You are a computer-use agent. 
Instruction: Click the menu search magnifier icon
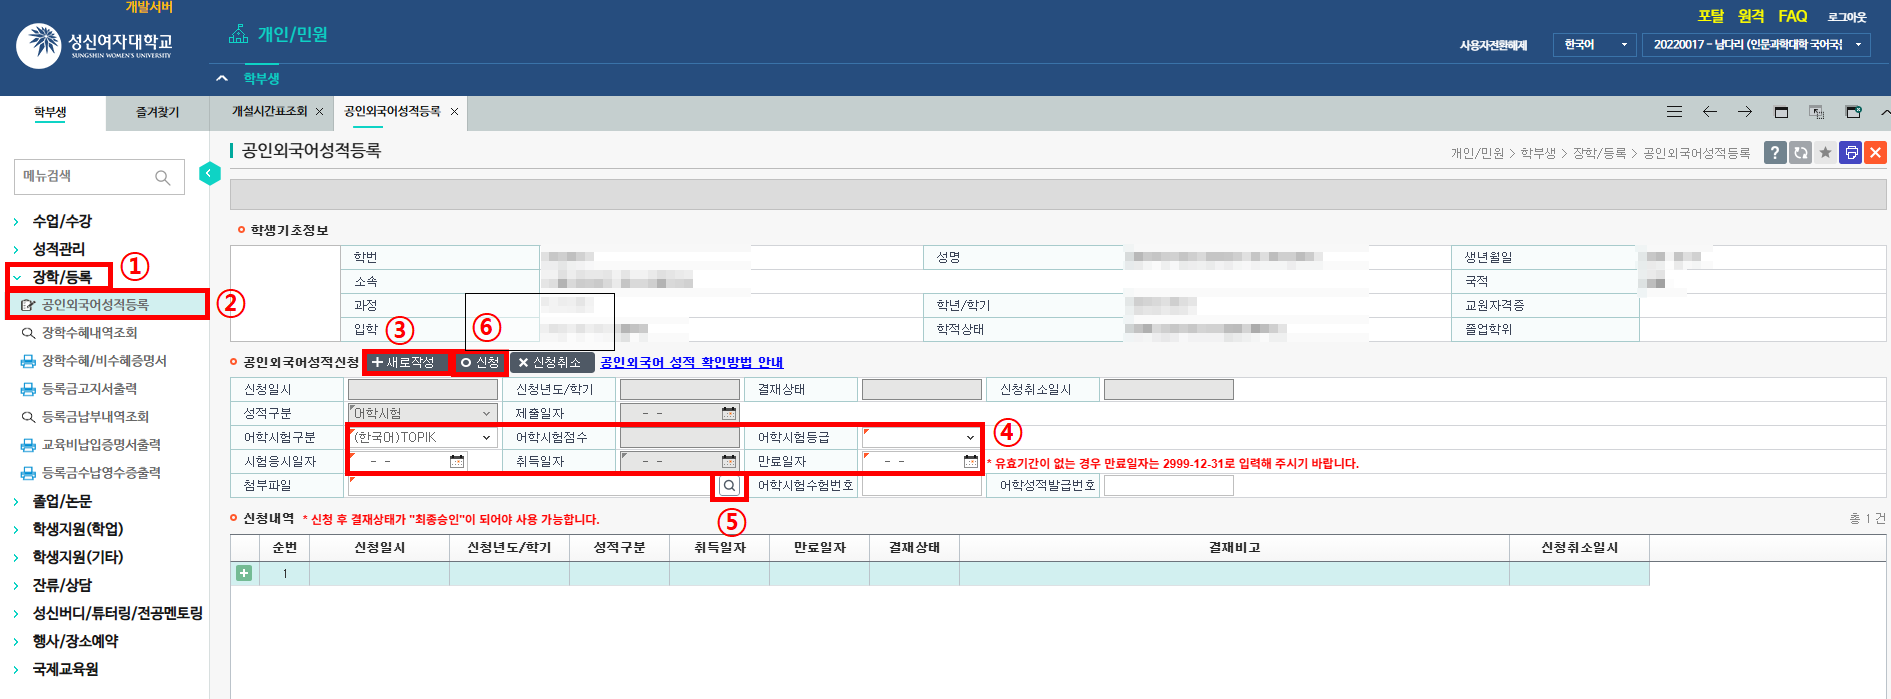(162, 177)
